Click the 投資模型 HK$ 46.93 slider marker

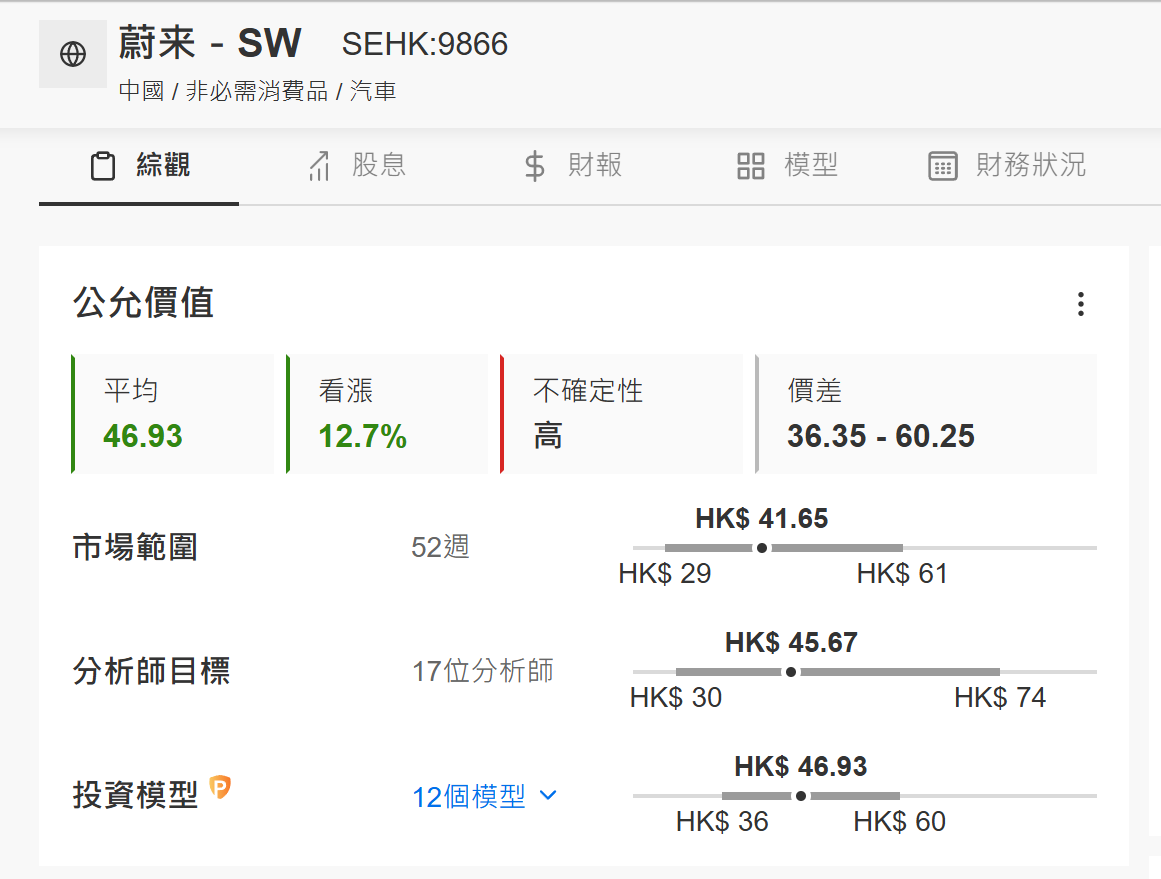(x=800, y=796)
